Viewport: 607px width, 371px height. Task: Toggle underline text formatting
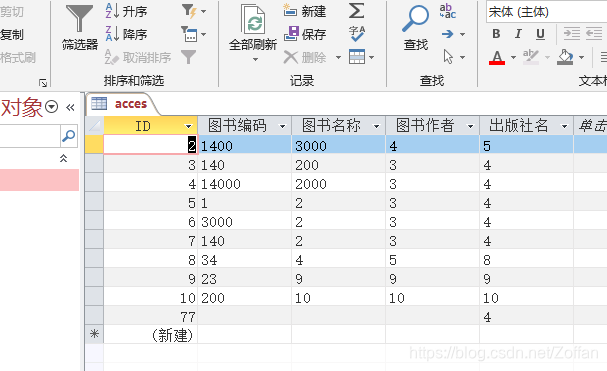click(540, 34)
